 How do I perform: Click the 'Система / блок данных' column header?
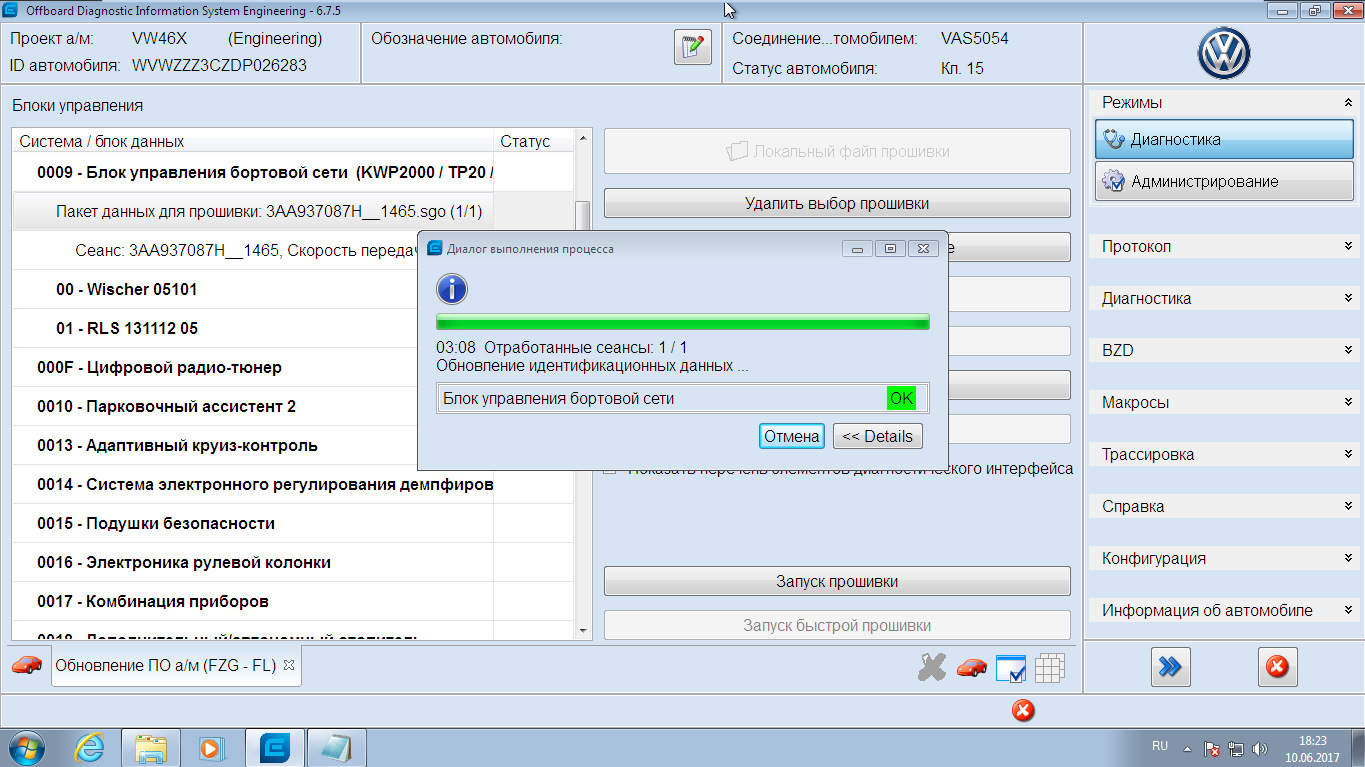click(x=254, y=141)
